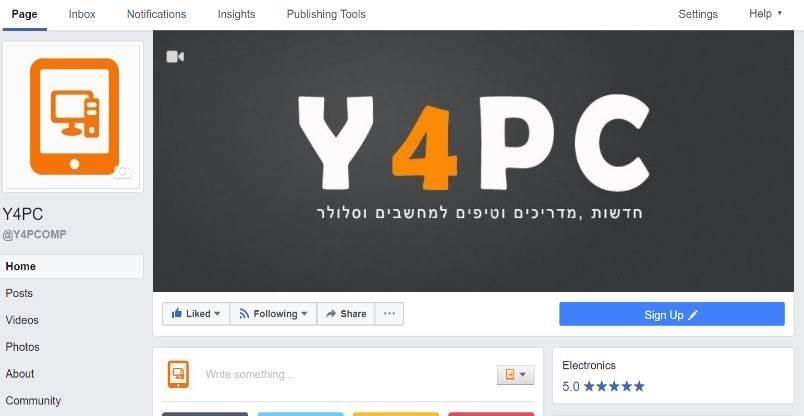Toggle the Liked button
804x416 pixels.
(196, 314)
